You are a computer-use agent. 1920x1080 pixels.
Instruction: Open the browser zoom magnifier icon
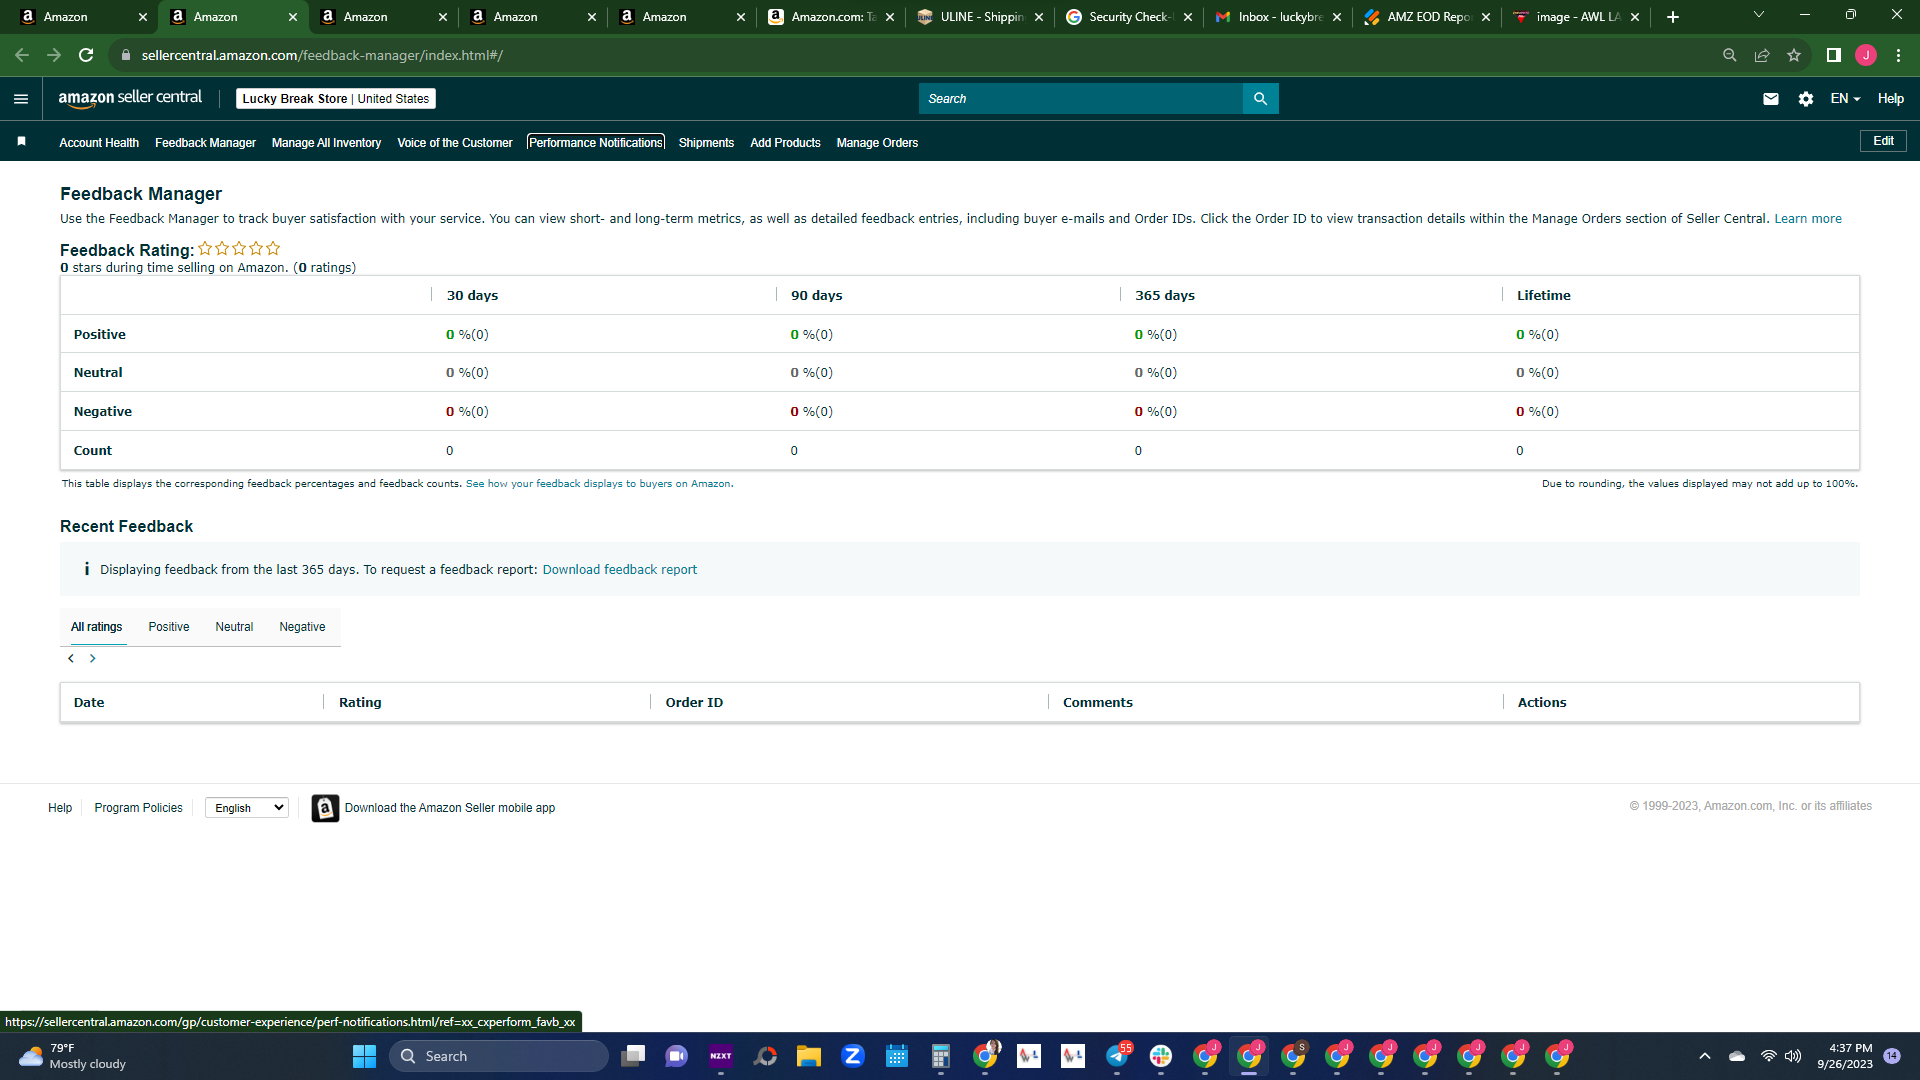click(x=1730, y=55)
